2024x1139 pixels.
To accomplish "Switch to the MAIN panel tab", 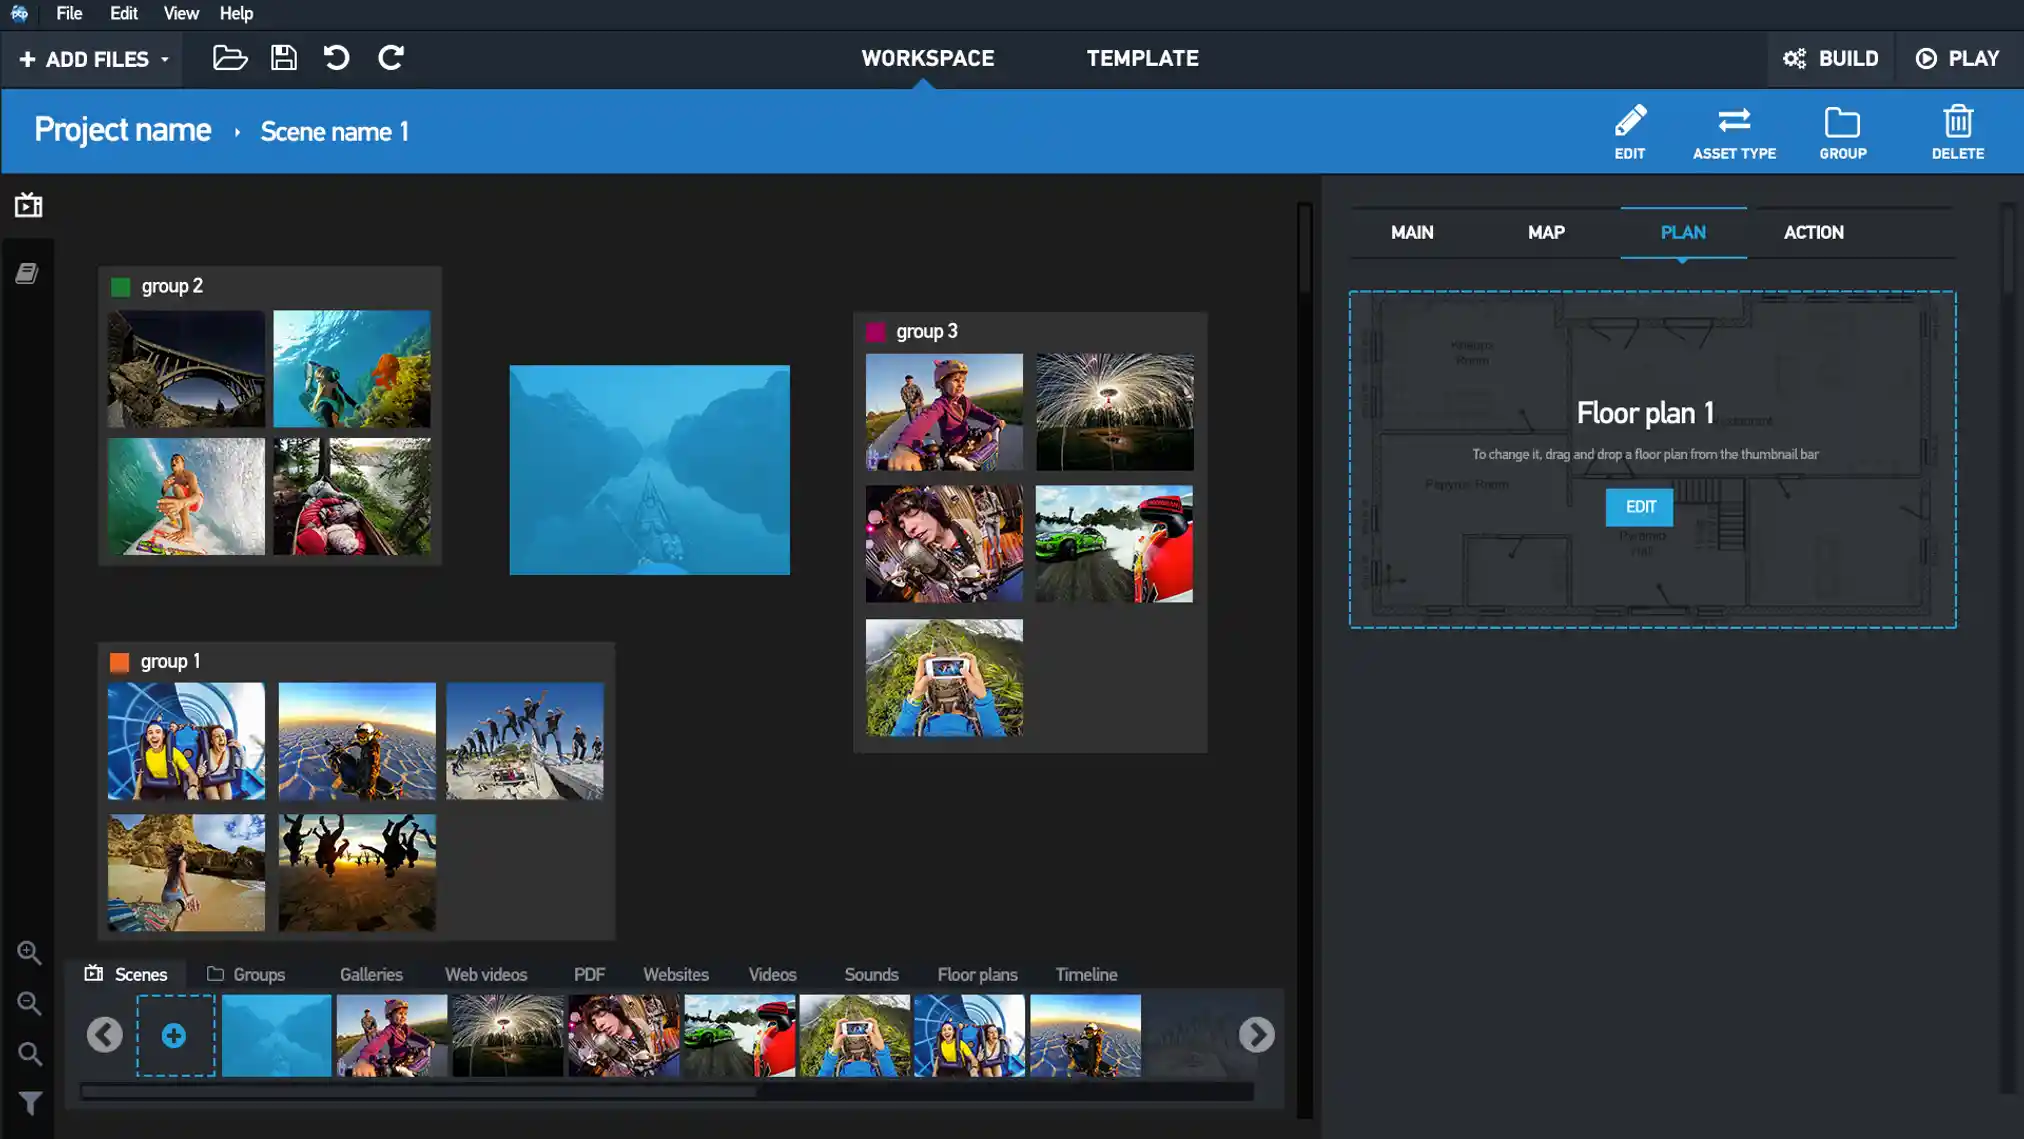I will [1412, 232].
